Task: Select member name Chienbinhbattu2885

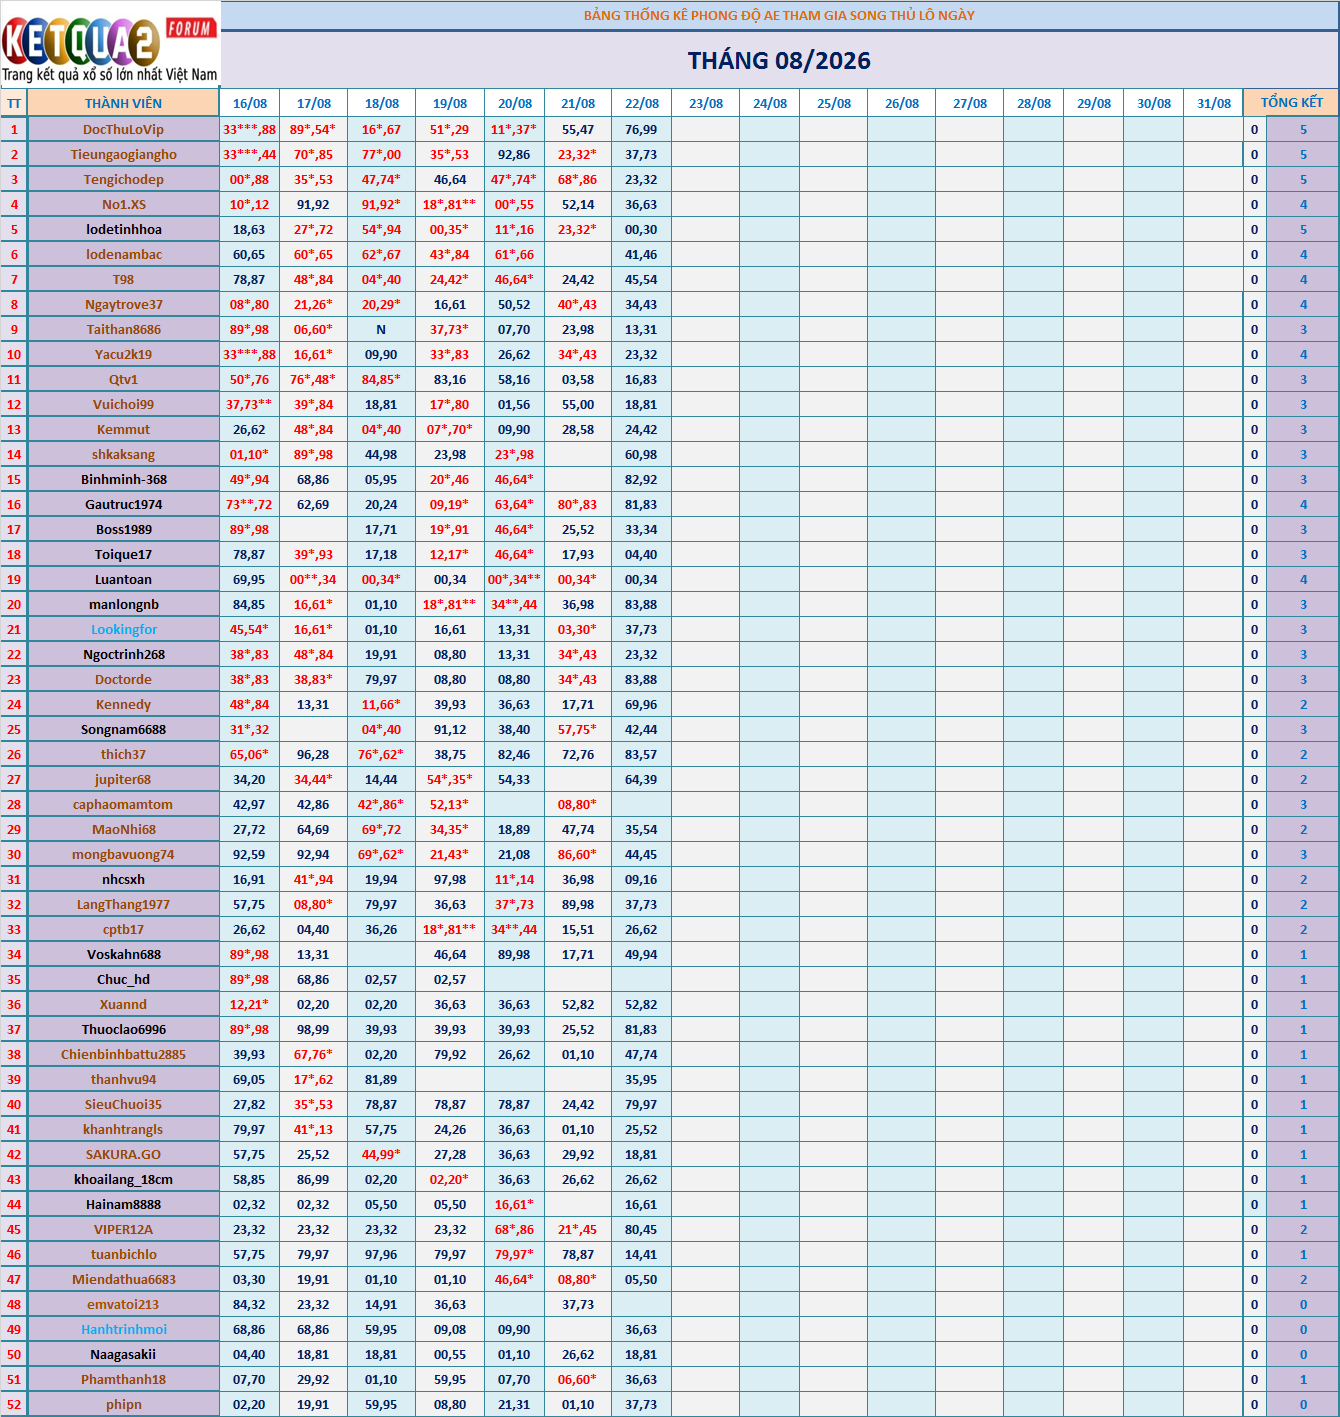Action: pos(123,1054)
